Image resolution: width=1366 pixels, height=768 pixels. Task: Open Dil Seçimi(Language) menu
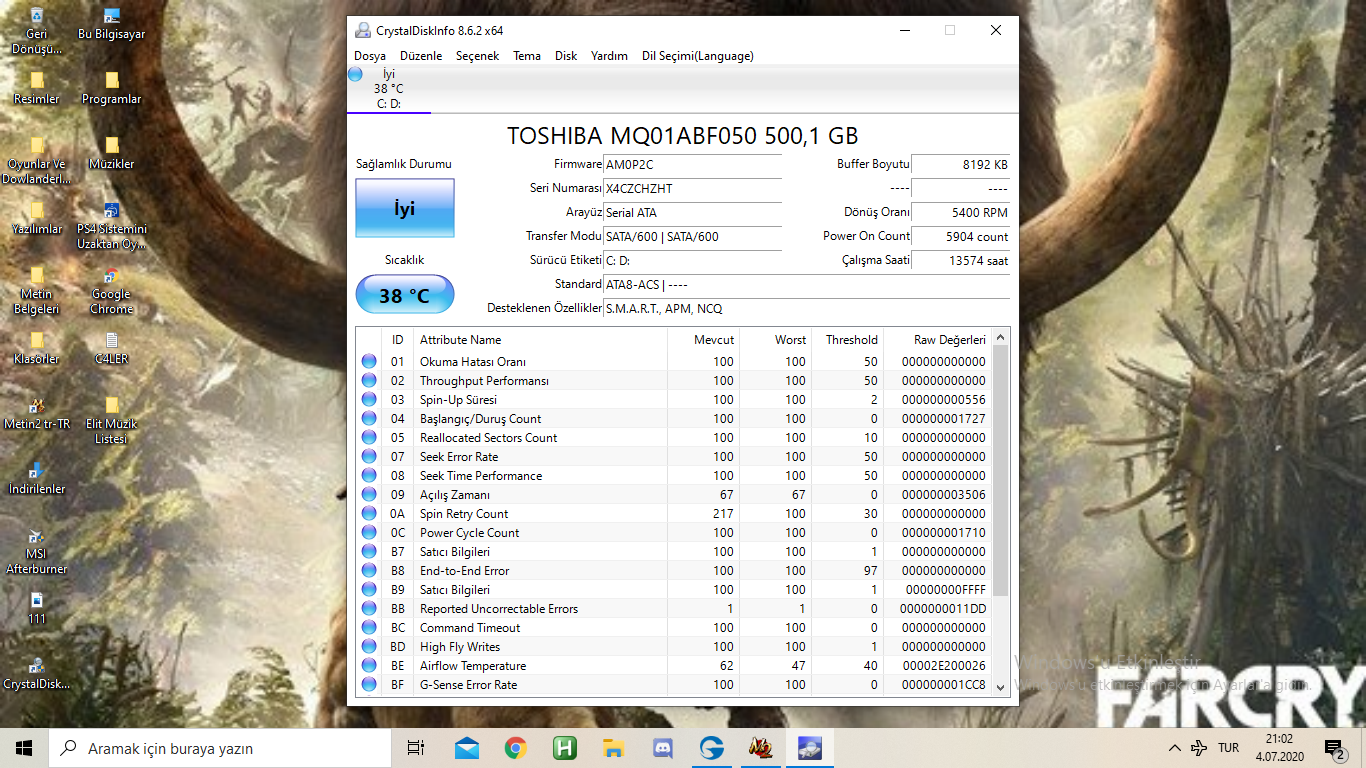[x=698, y=56]
